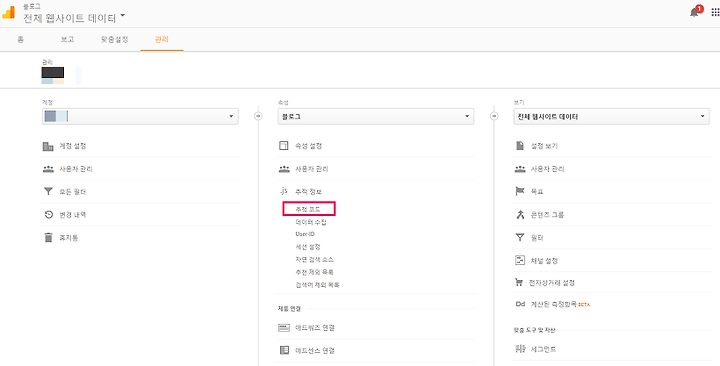Viewport: 720px width, 366px height.
Task: Open 변경 내역 text link
Action: coord(73,214)
